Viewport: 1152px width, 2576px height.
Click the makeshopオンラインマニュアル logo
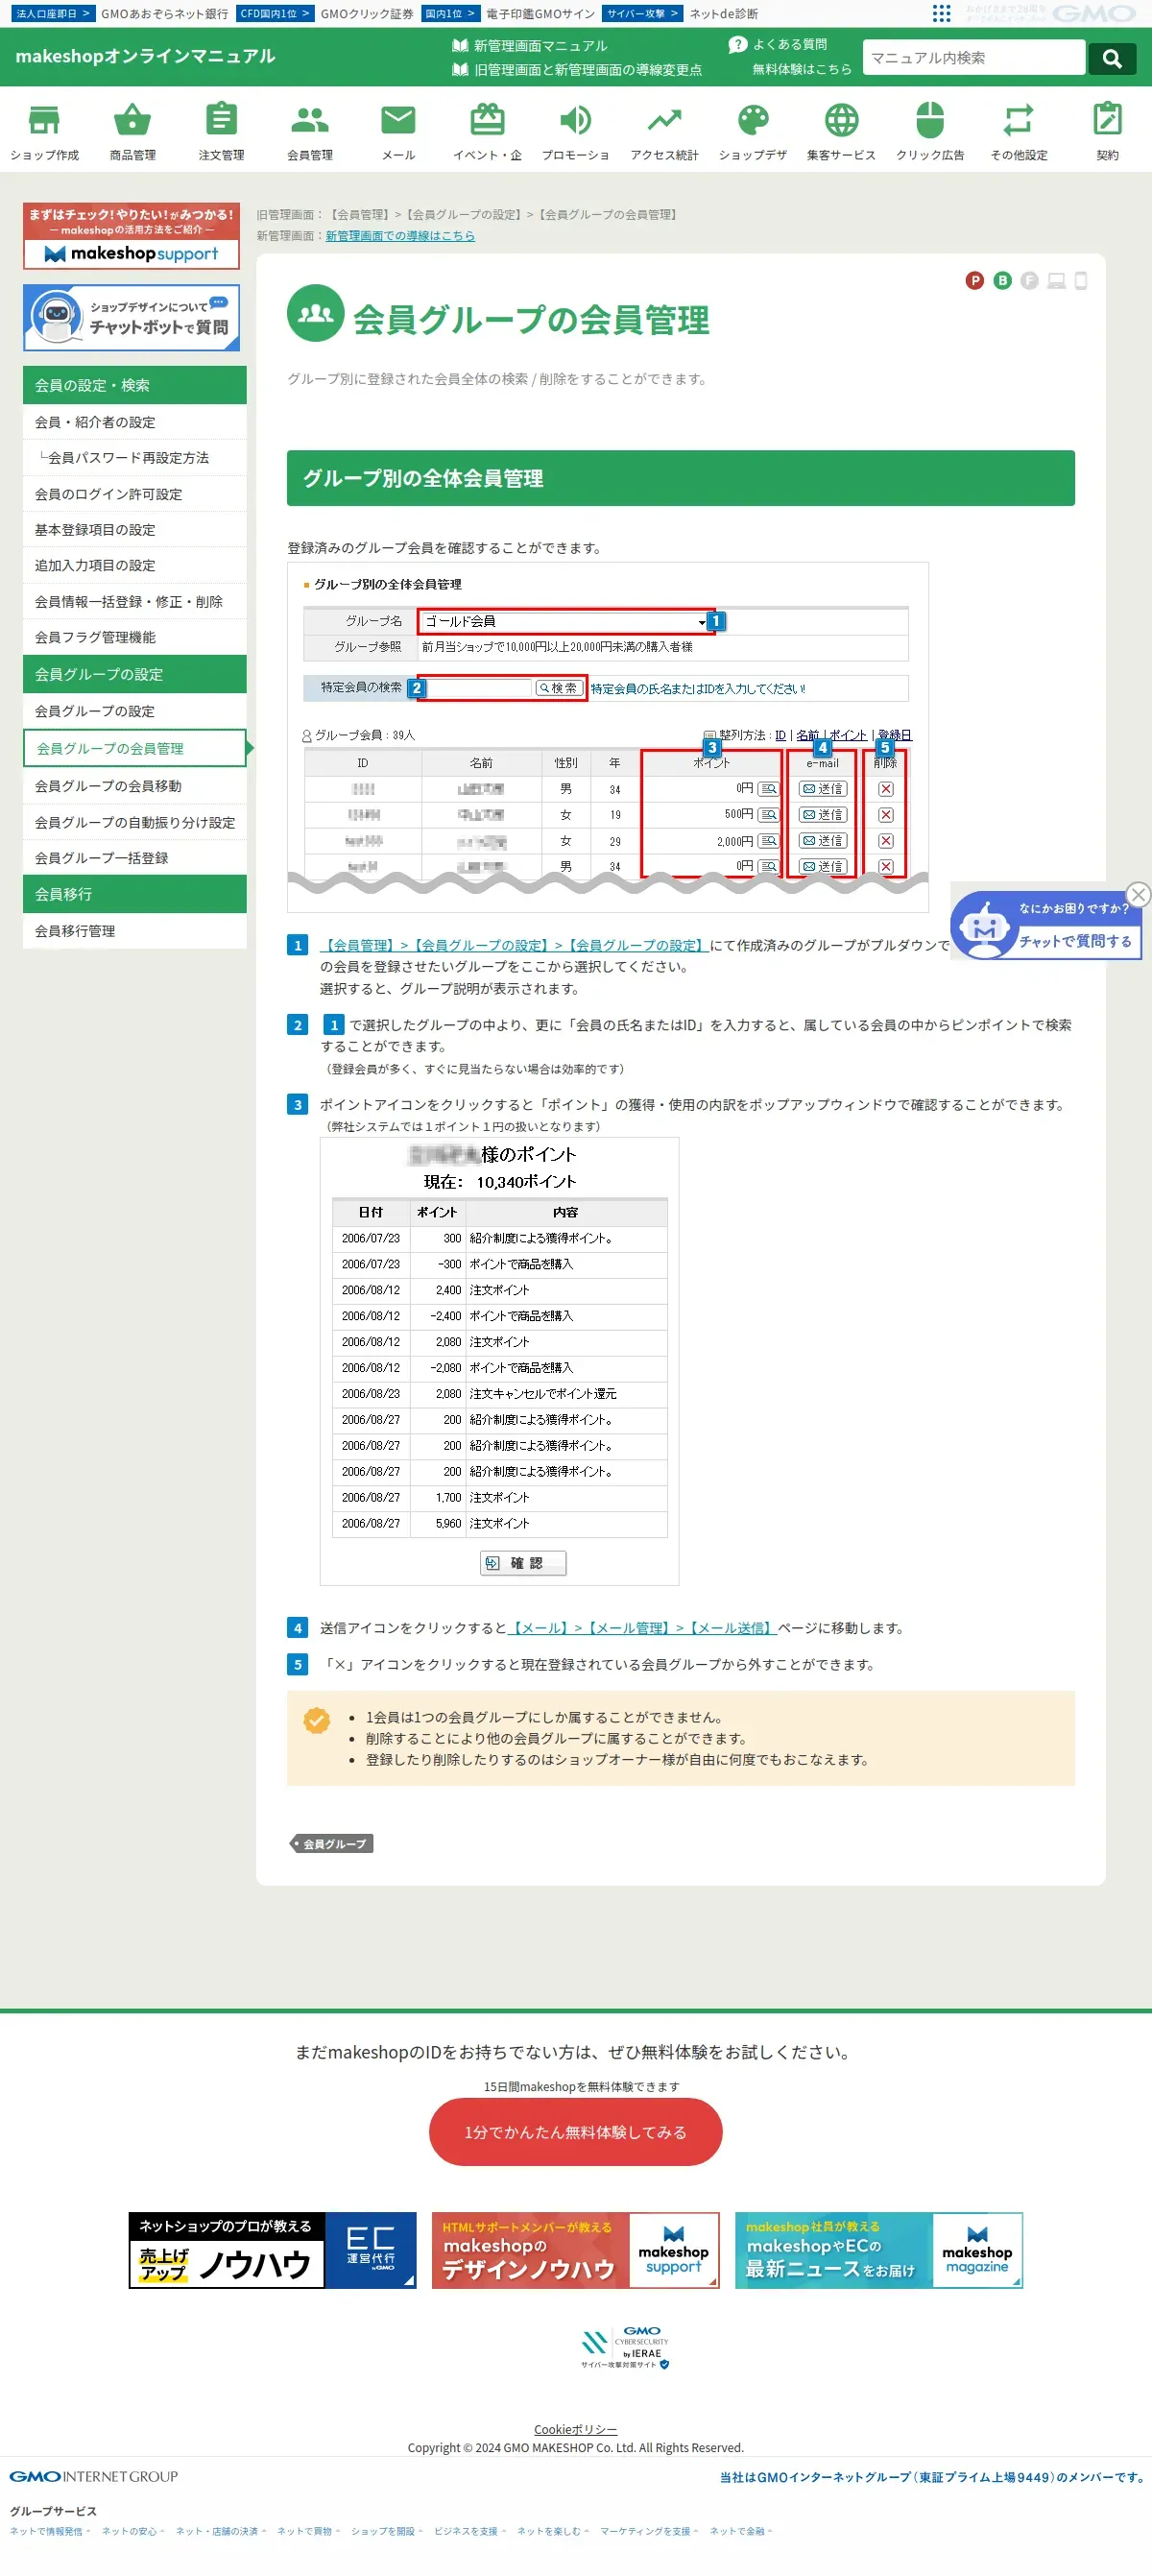(x=145, y=56)
